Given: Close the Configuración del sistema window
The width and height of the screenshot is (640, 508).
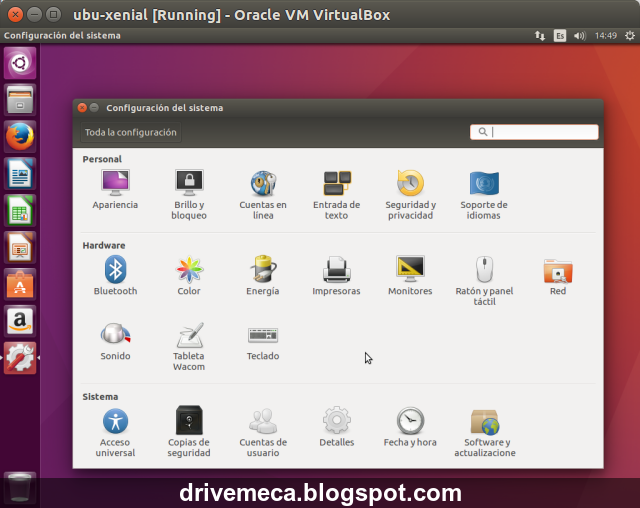Looking at the screenshot, I should click(x=82, y=108).
